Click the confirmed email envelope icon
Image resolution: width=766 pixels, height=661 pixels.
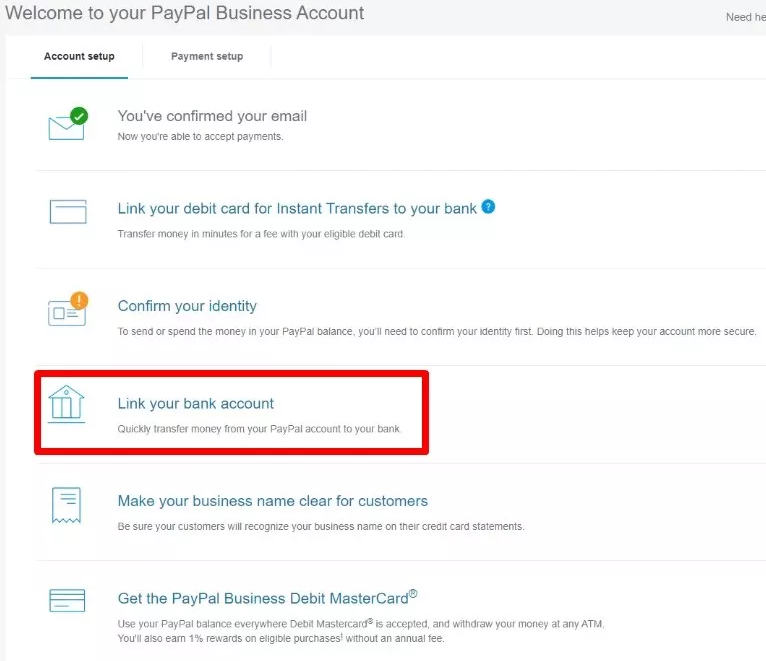(66, 126)
